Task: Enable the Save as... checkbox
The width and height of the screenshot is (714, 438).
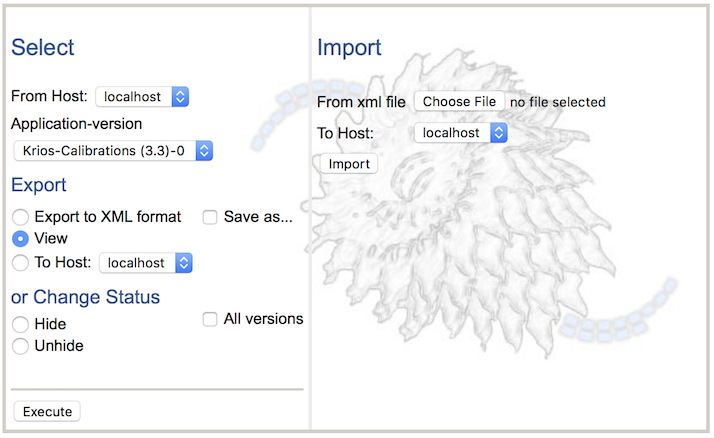Action: tap(210, 217)
